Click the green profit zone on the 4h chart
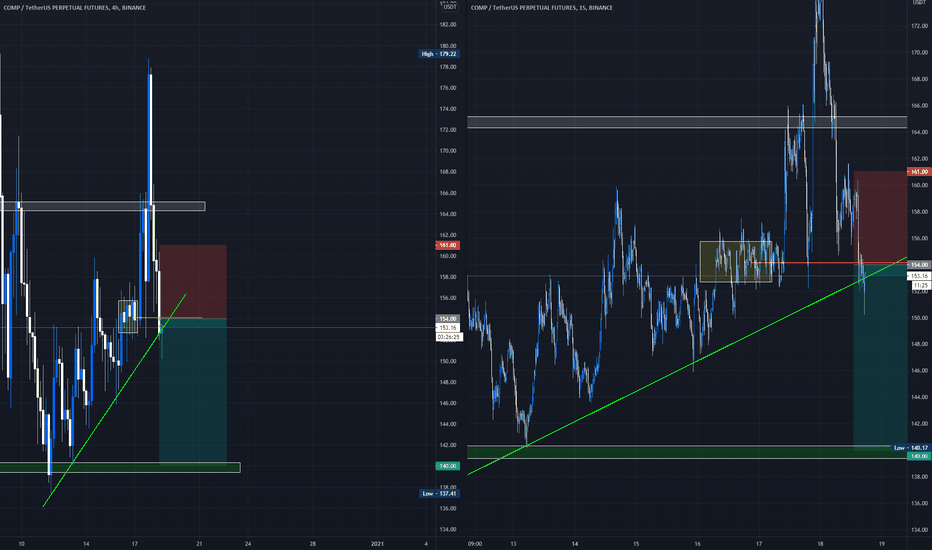The image size is (932, 550). click(193, 391)
